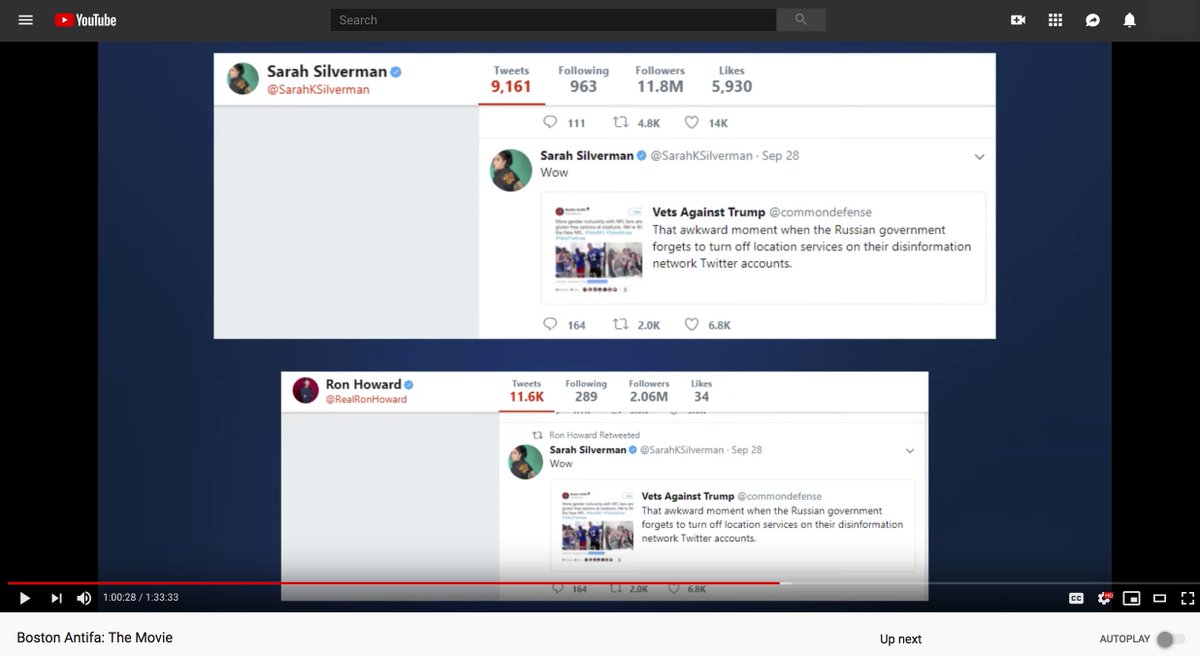1200x656 pixels.
Task: Click the reply icon with 111 replies
Action: tap(550, 122)
